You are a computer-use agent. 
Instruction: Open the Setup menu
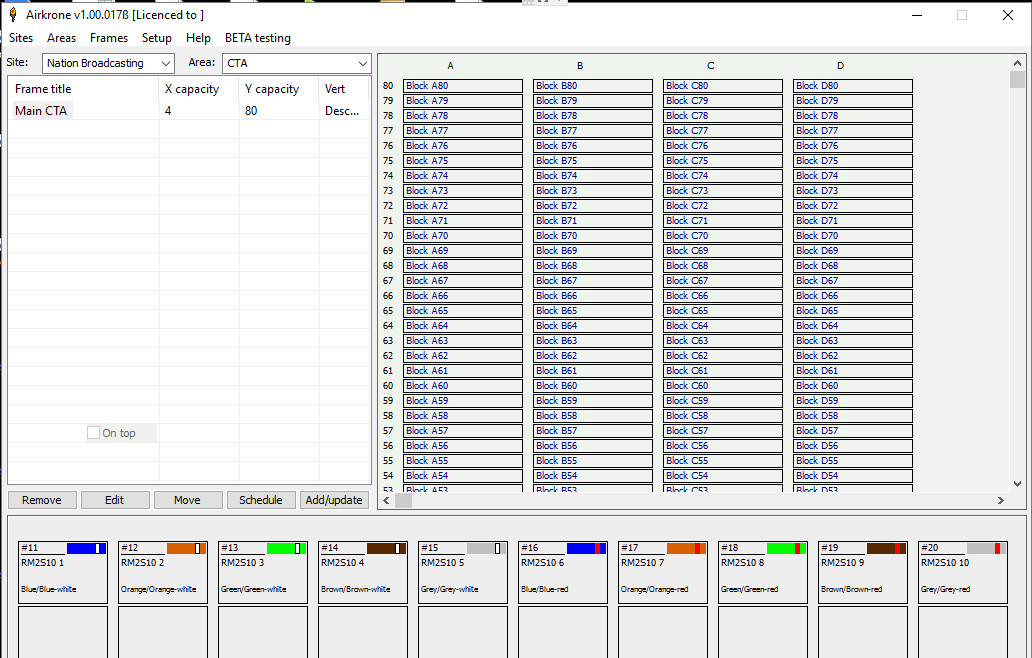pyautogui.click(x=156, y=38)
